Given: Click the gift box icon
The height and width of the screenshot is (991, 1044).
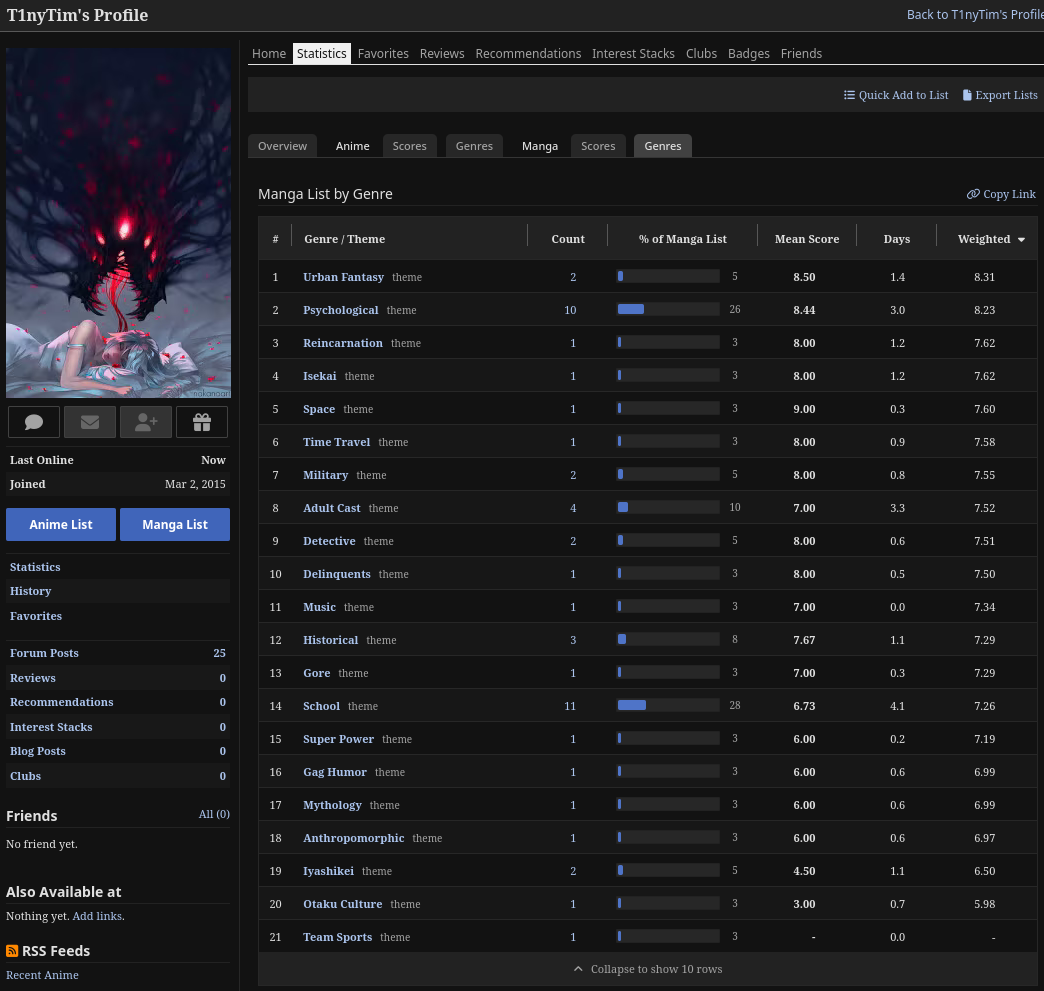Looking at the screenshot, I should point(202,422).
